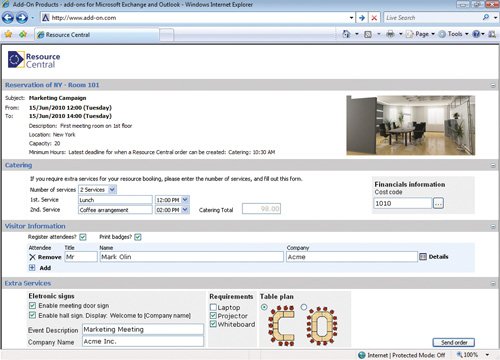Uncheck the Whiteboard requirement
This screenshot has height=360, width=500.
(x=213, y=324)
